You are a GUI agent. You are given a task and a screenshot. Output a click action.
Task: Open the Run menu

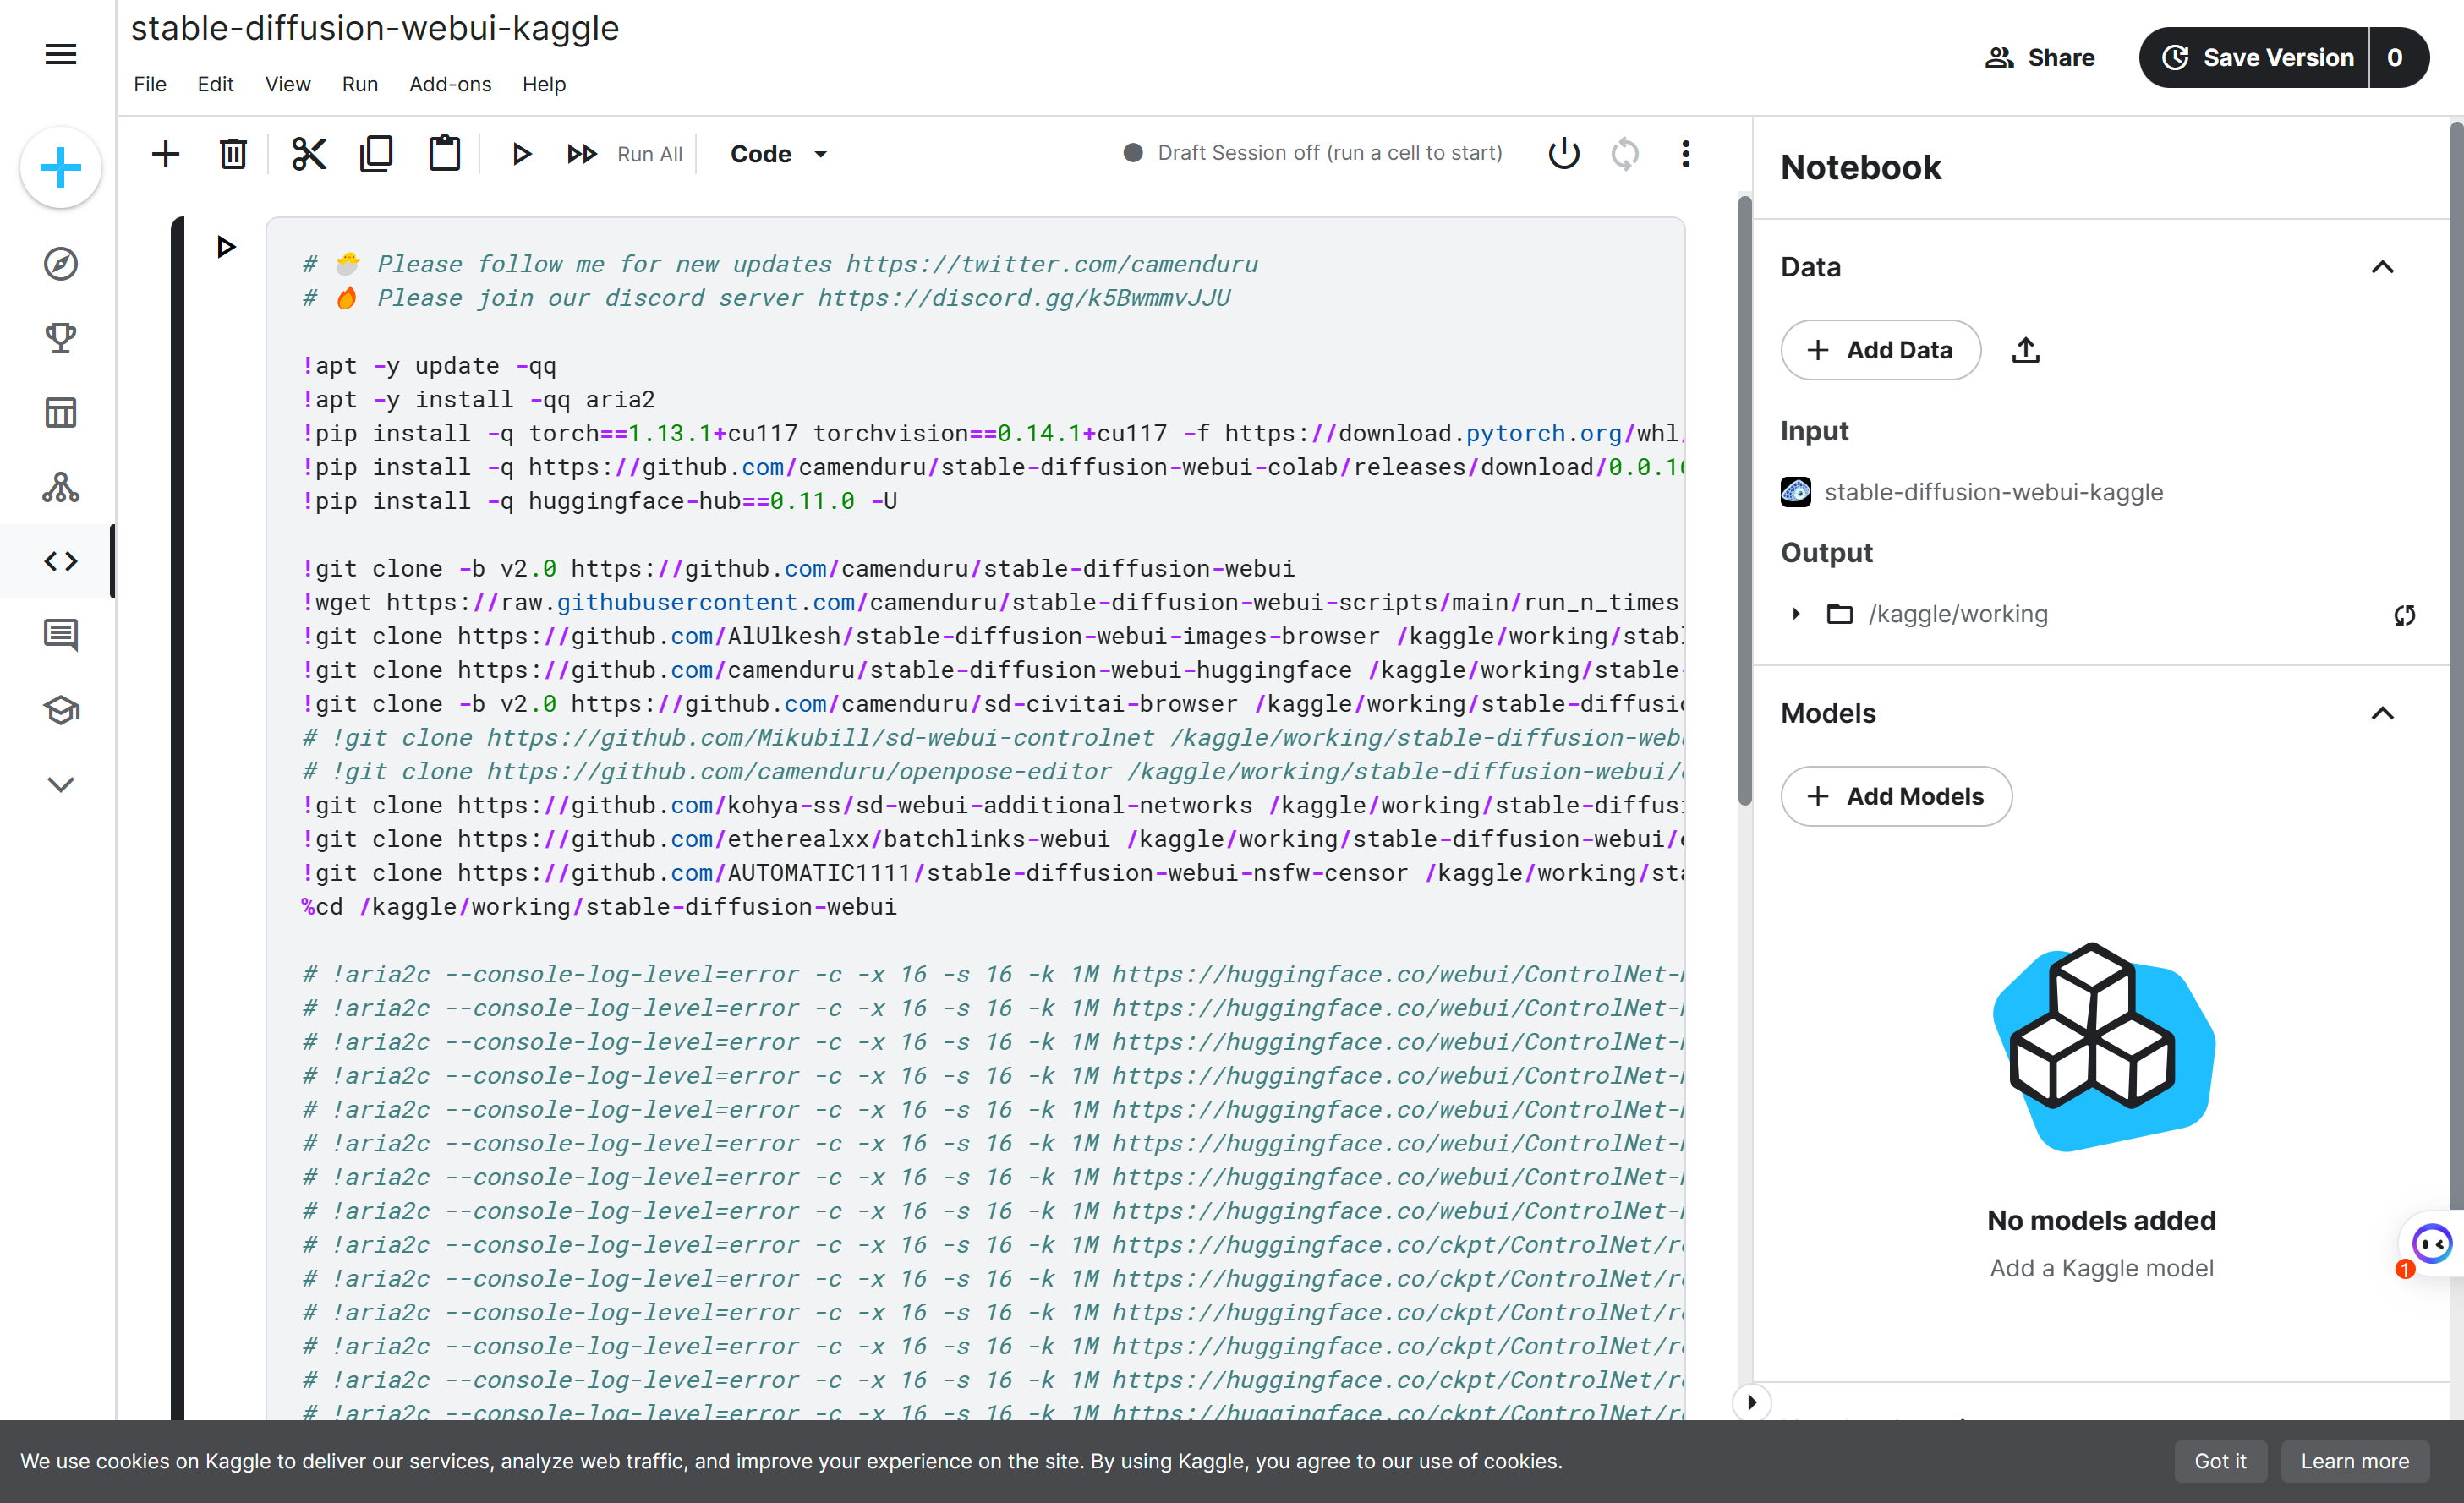point(360,84)
